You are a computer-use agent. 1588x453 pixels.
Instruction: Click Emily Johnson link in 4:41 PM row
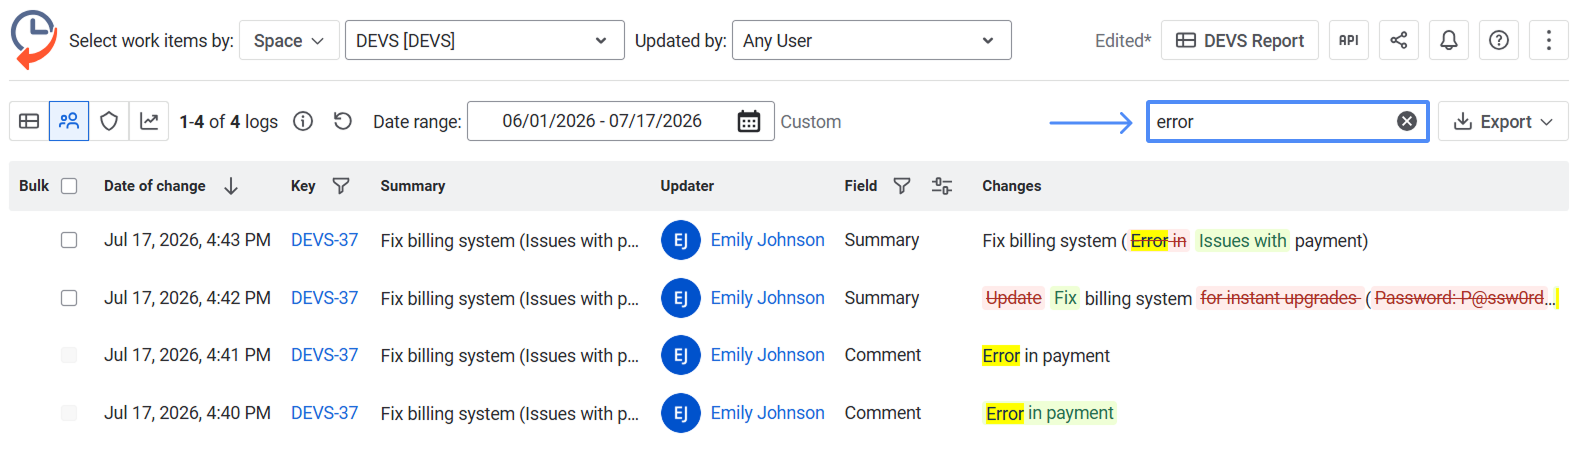click(x=767, y=355)
